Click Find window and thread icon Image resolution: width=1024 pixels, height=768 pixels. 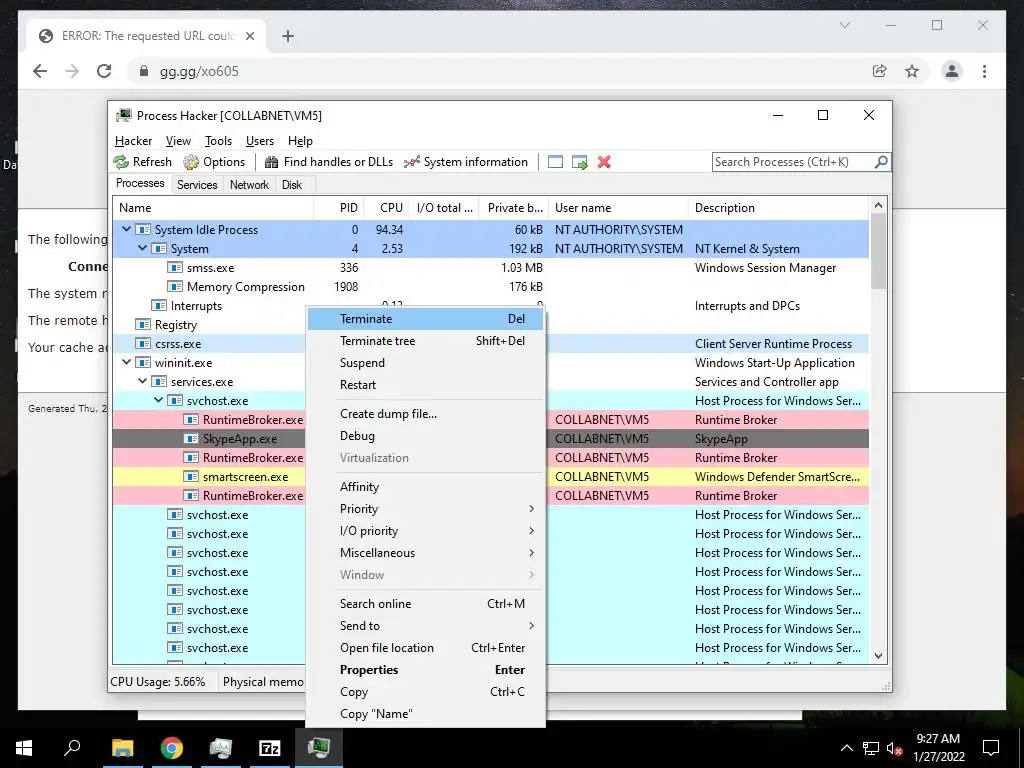pos(579,162)
